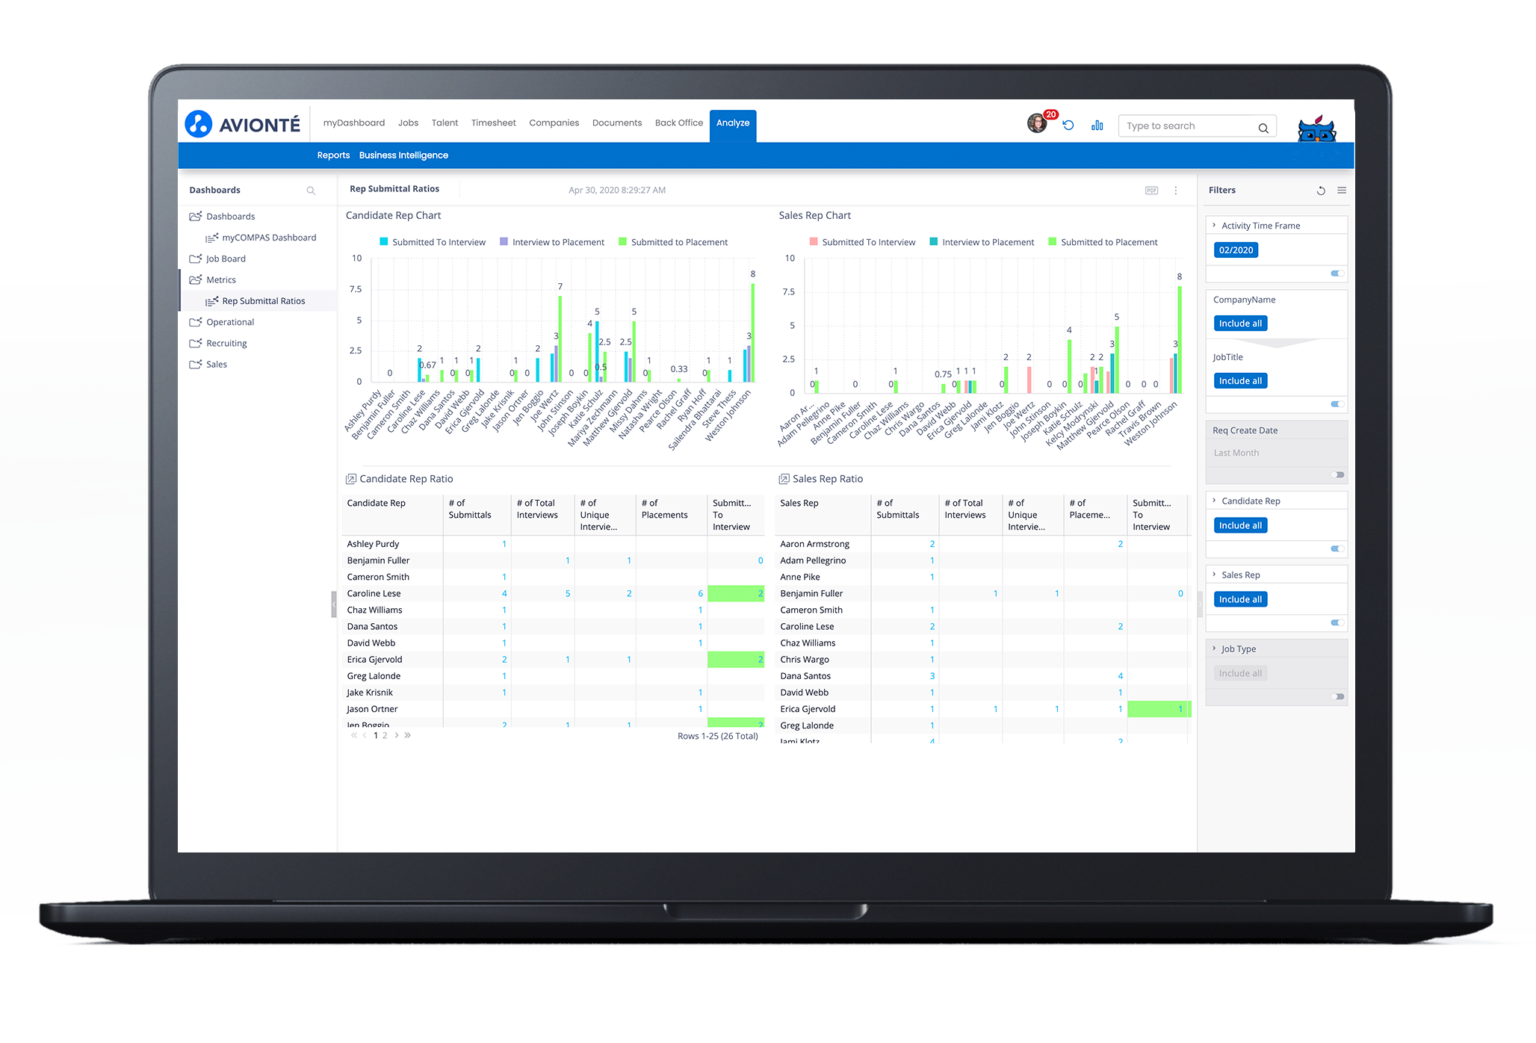Click the myCOMPAS Dashboard item icon
The width and height of the screenshot is (1536, 1043).
[x=212, y=238]
